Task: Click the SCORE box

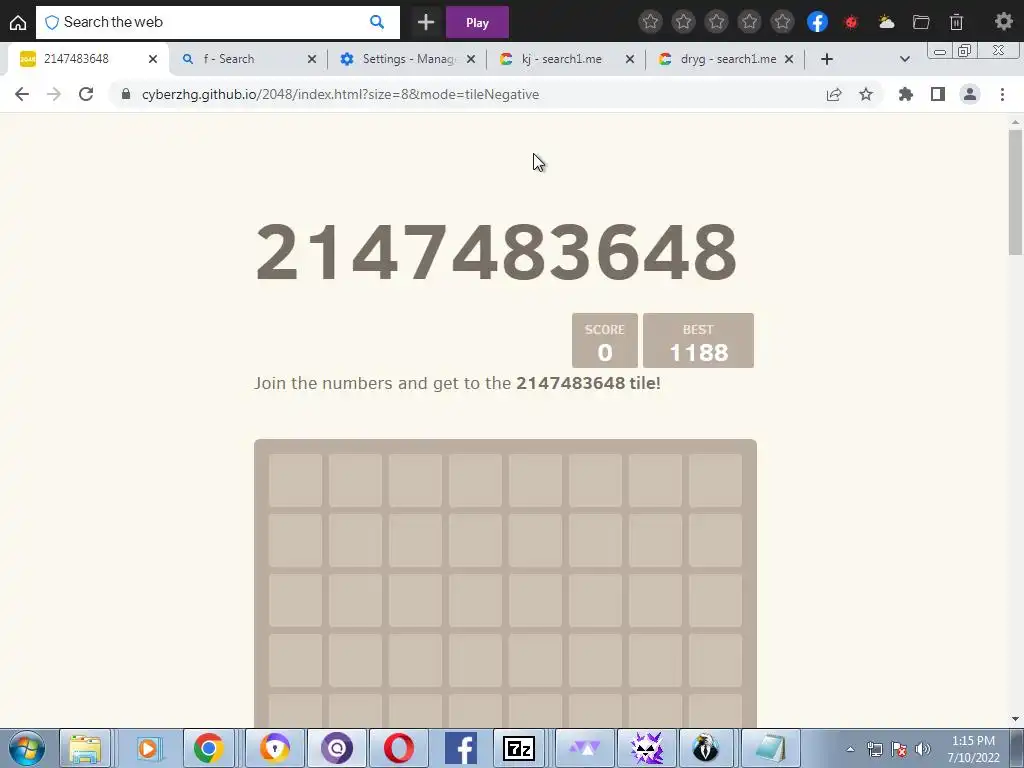Action: (x=605, y=340)
